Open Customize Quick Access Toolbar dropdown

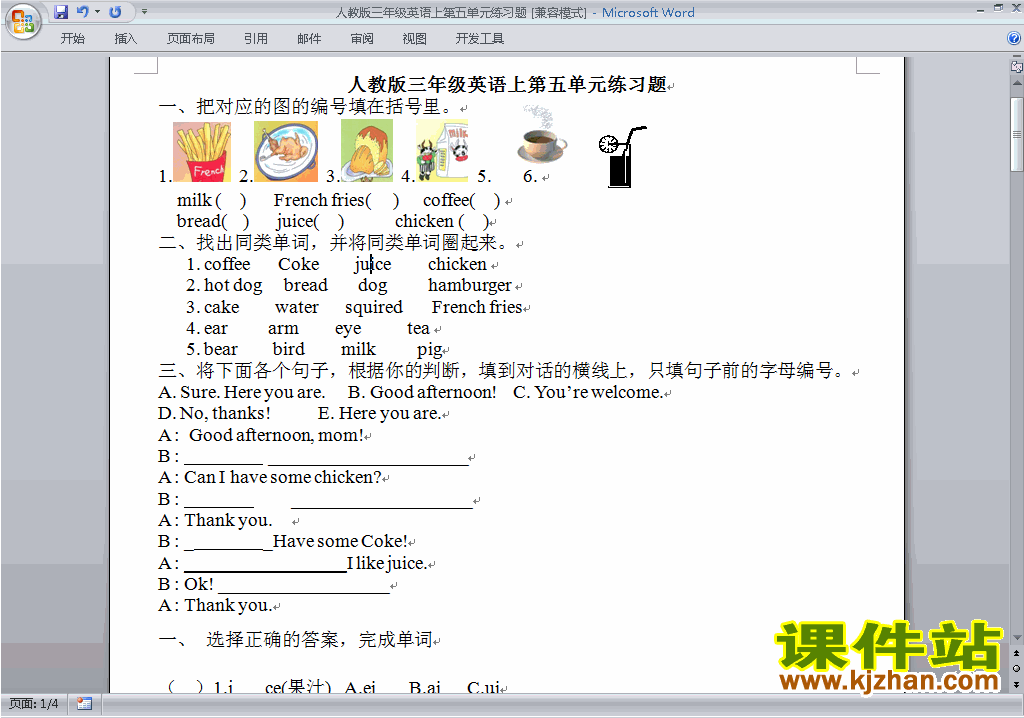[x=144, y=12]
